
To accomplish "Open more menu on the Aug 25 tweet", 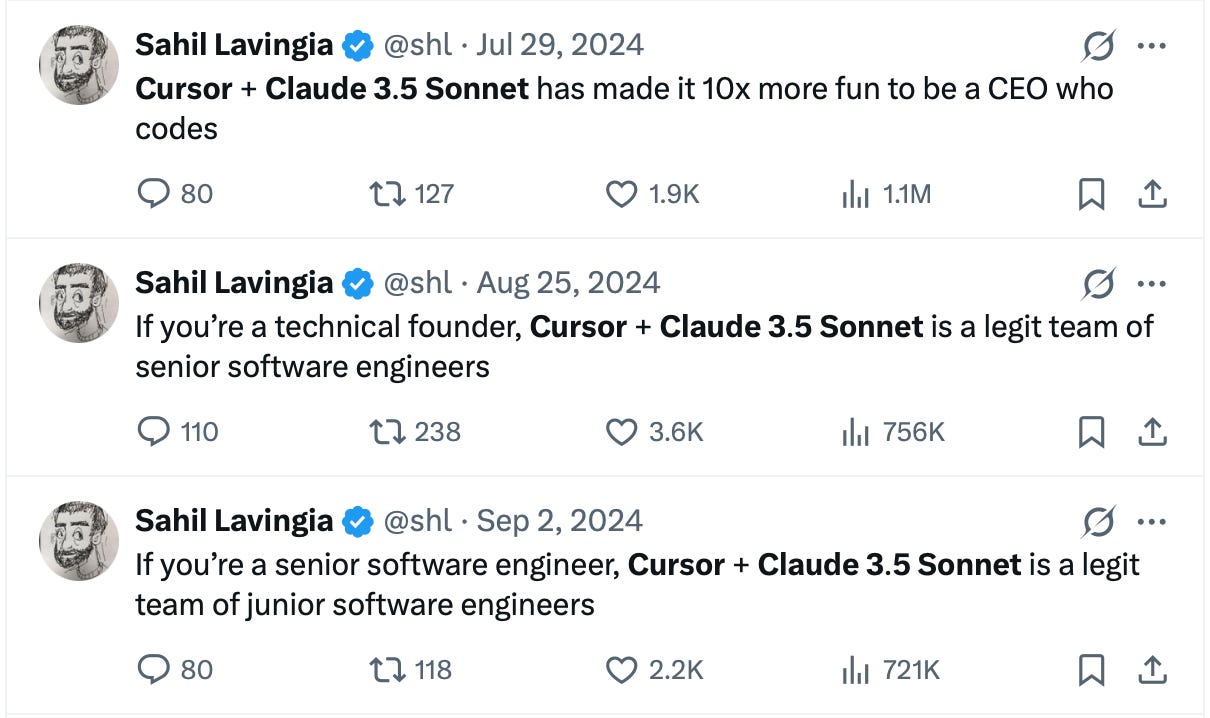I will tap(1151, 284).
